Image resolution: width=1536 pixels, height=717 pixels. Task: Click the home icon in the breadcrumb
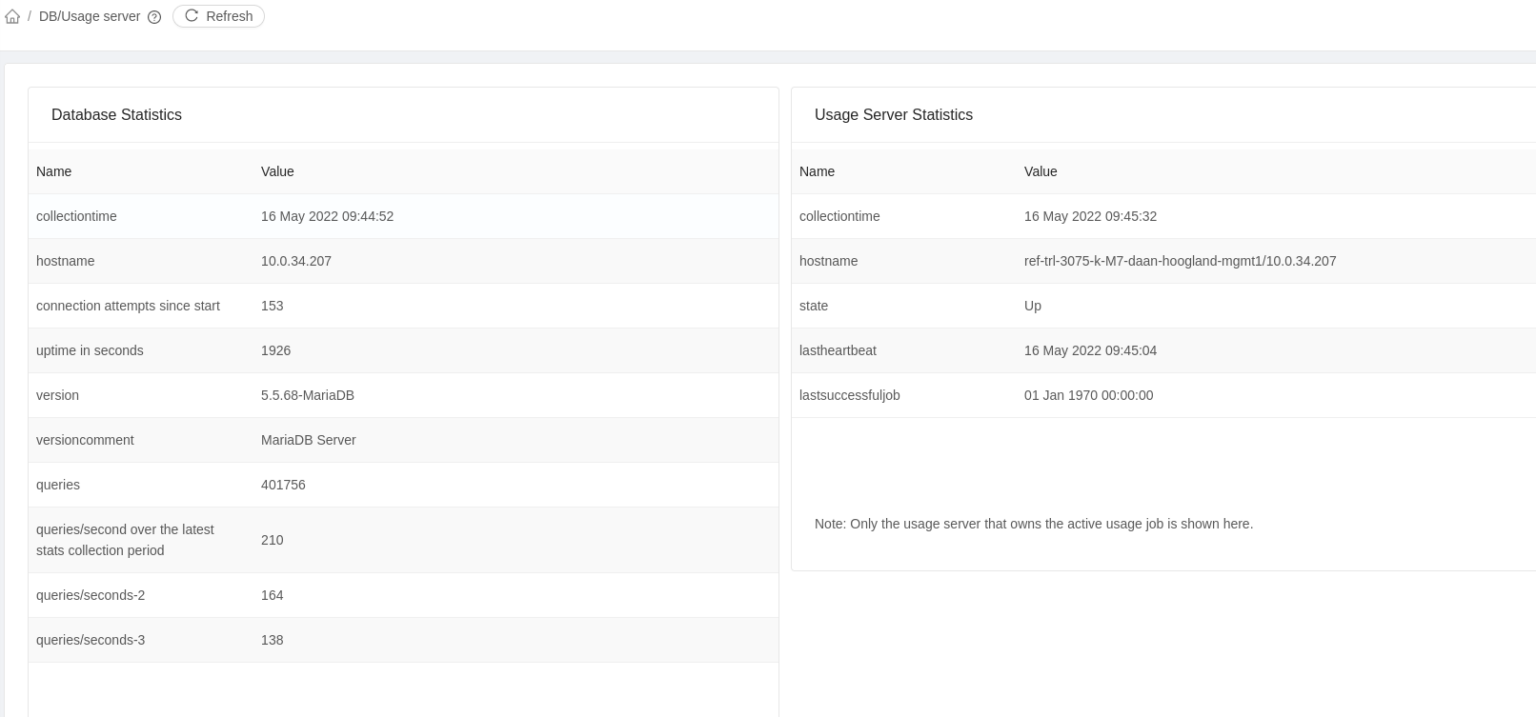coord(14,16)
